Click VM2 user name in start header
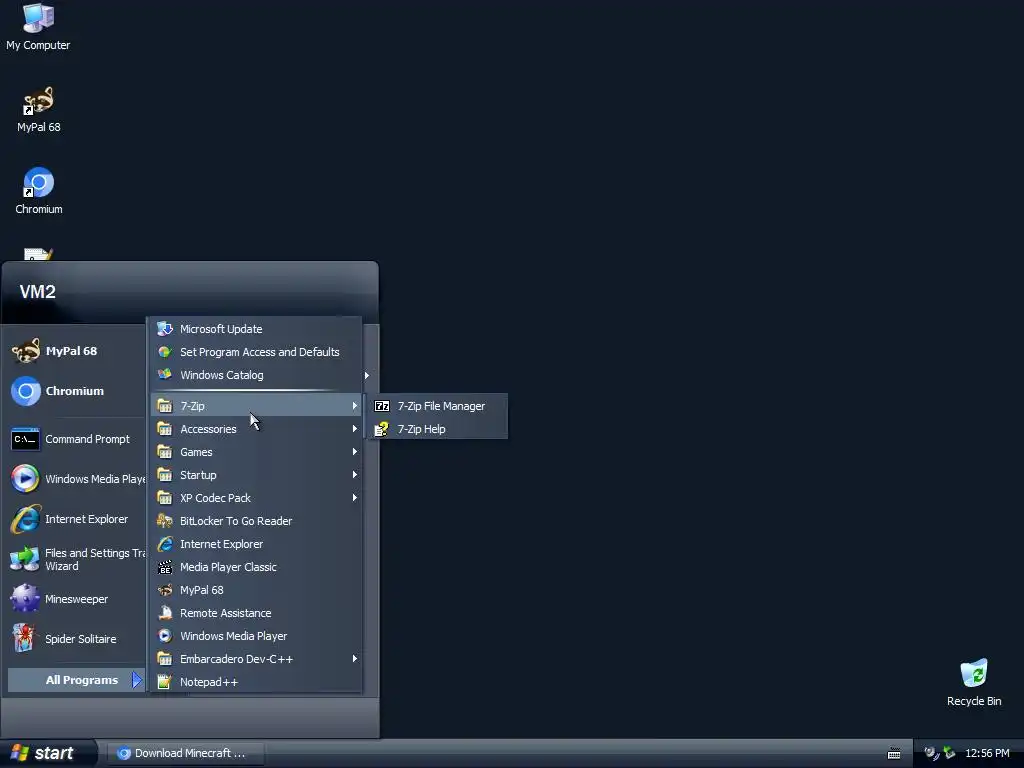The height and width of the screenshot is (768, 1024). pos(38,292)
